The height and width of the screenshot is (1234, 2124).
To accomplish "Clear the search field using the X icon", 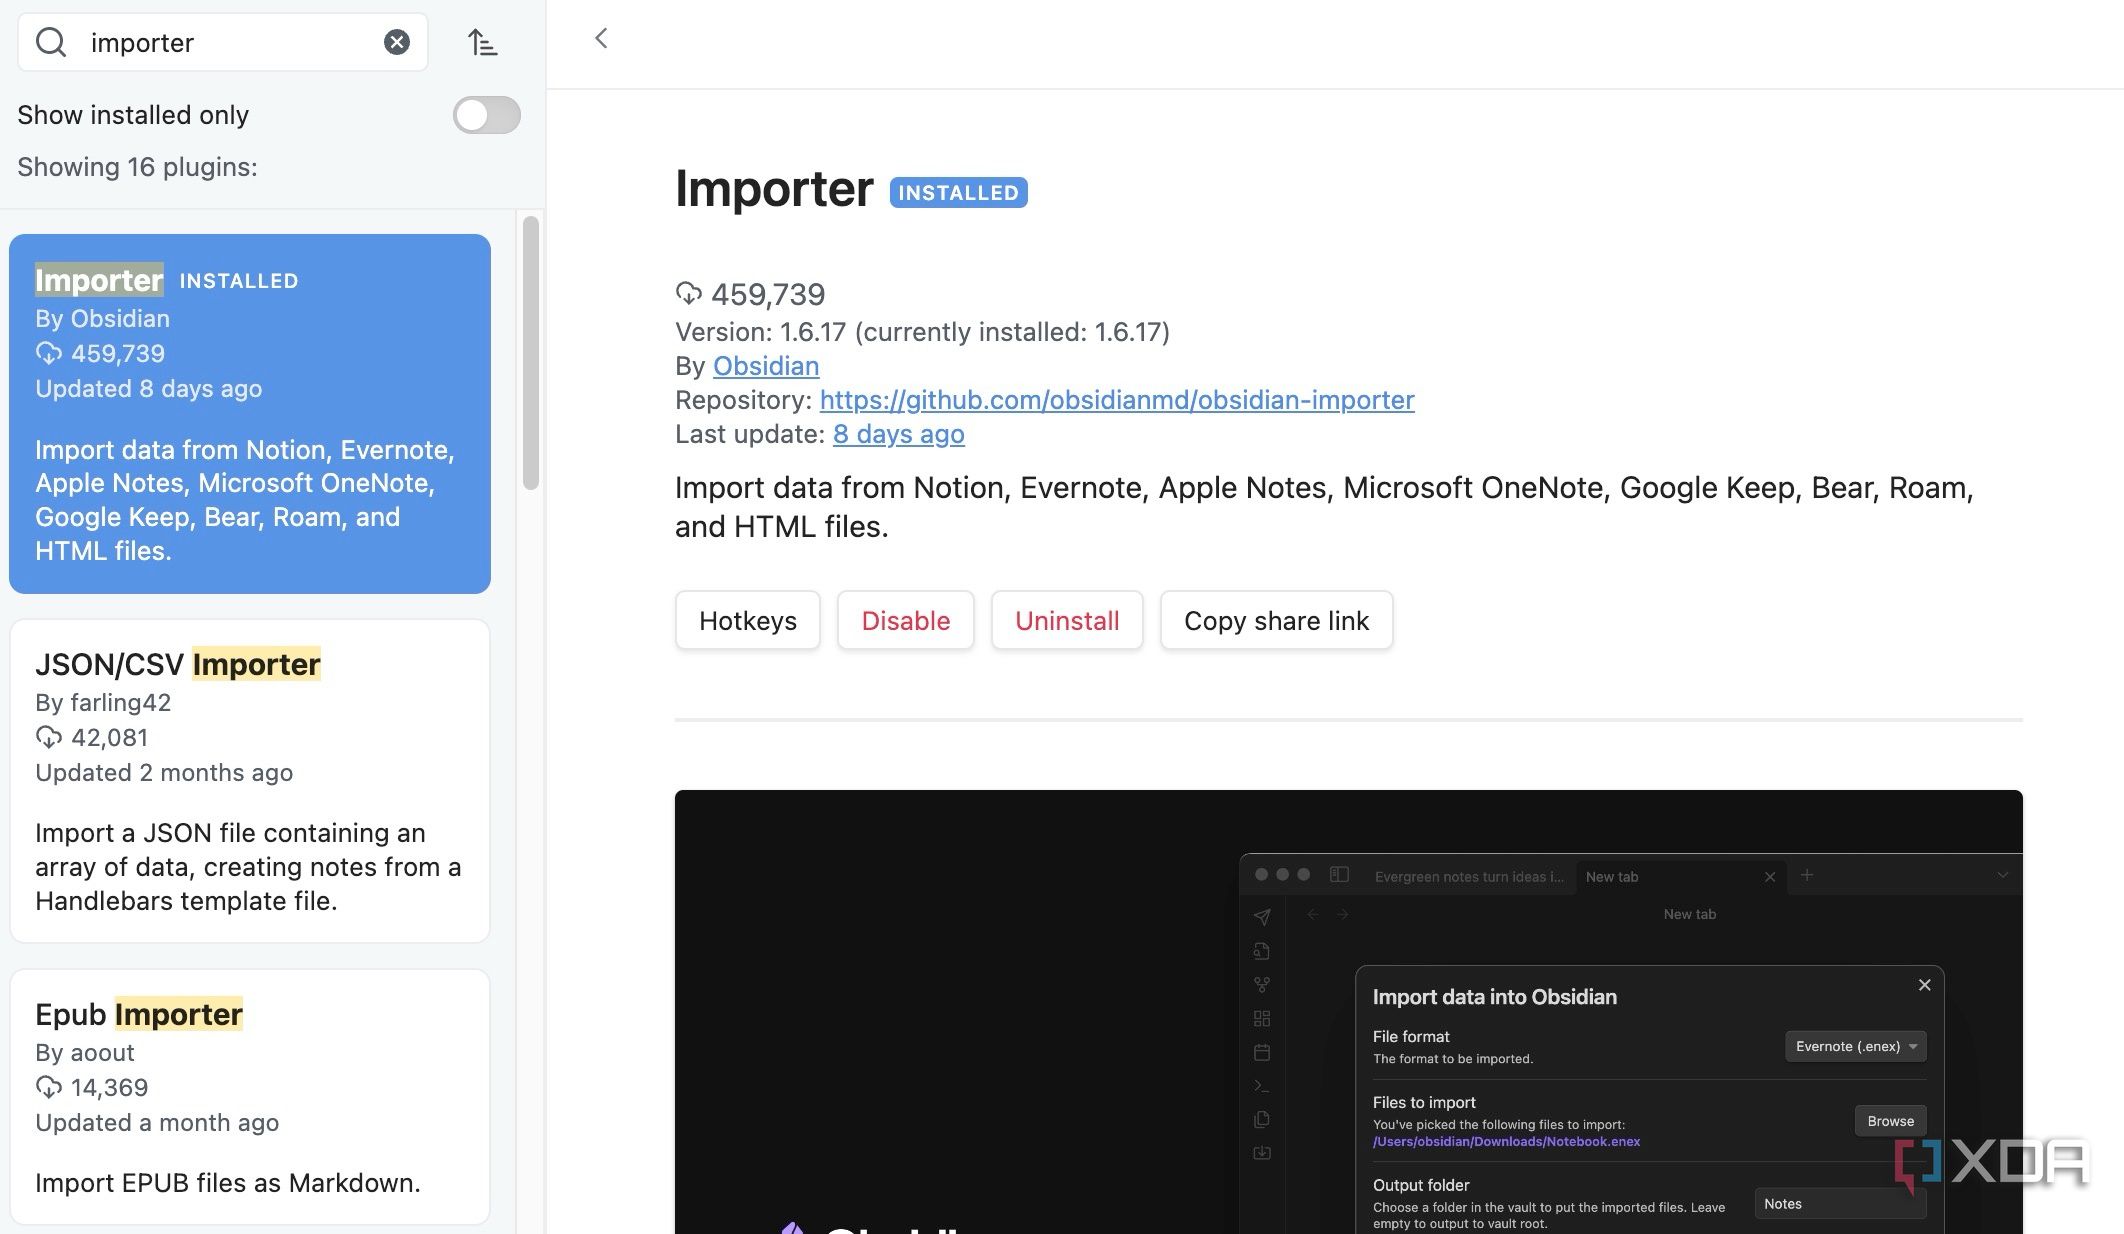I will click(397, 42).
